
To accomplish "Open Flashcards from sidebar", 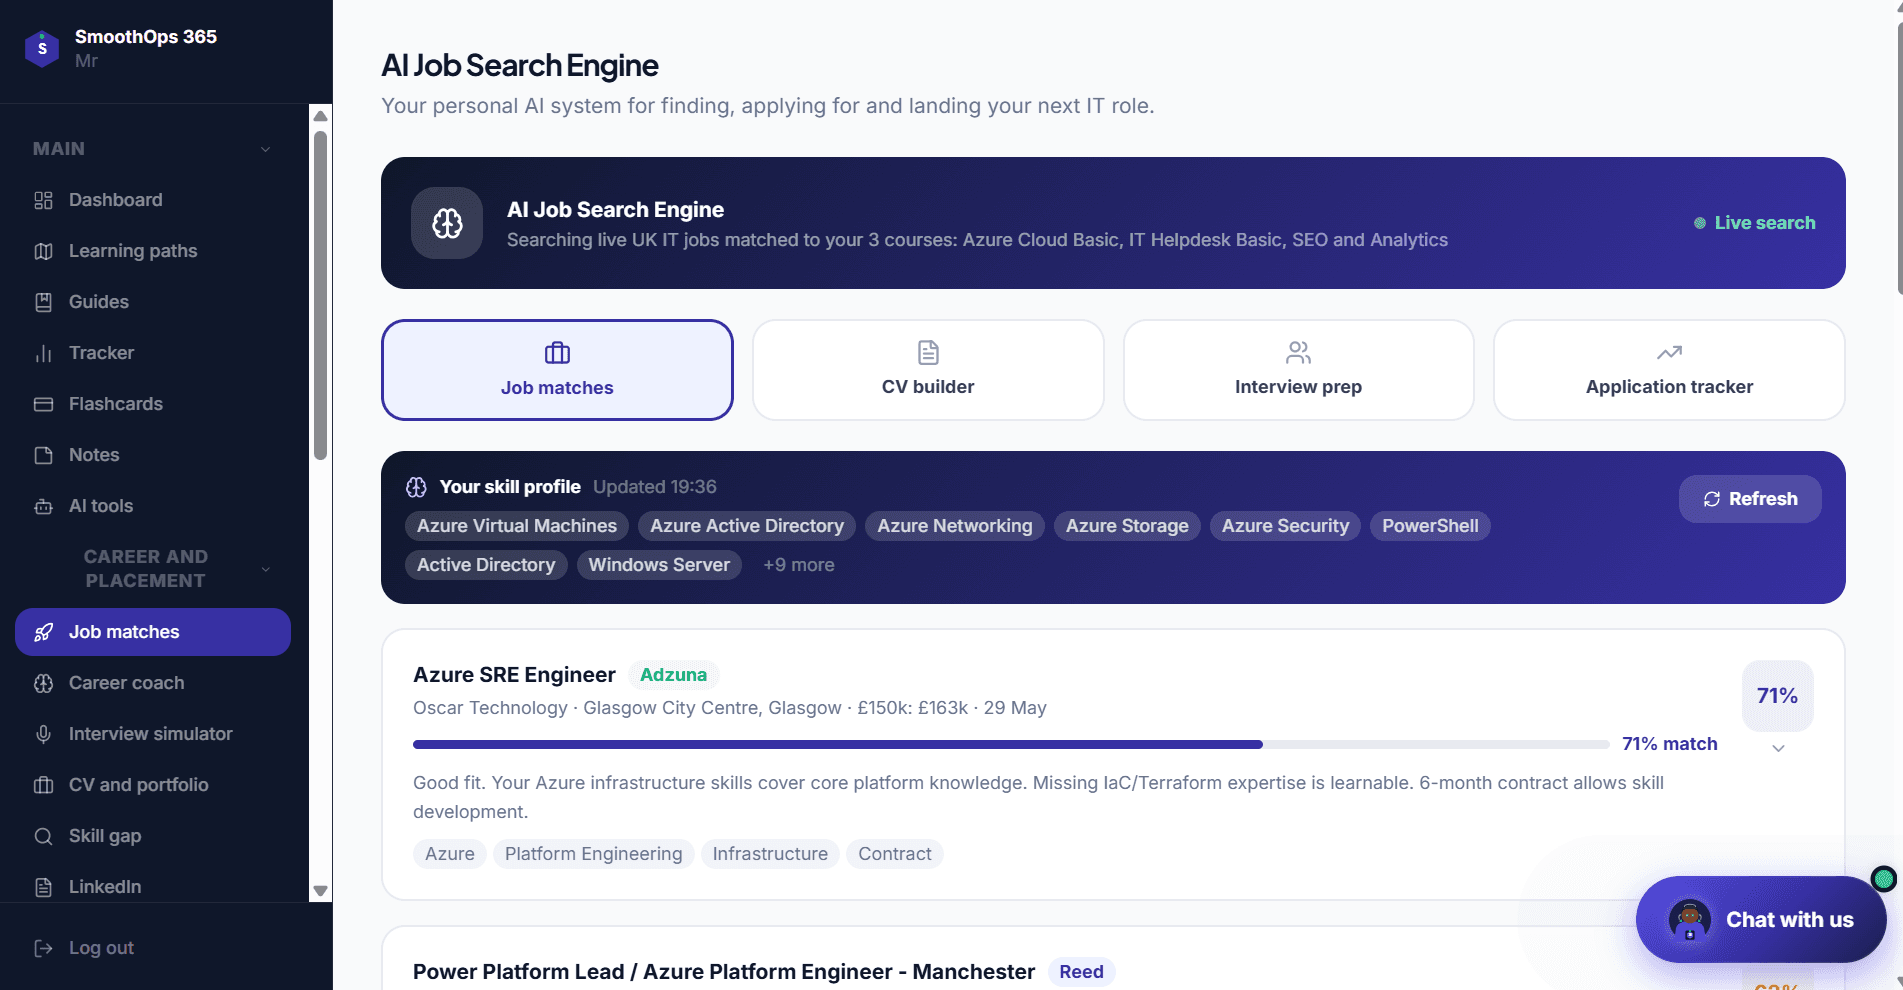I will (153, 404).
